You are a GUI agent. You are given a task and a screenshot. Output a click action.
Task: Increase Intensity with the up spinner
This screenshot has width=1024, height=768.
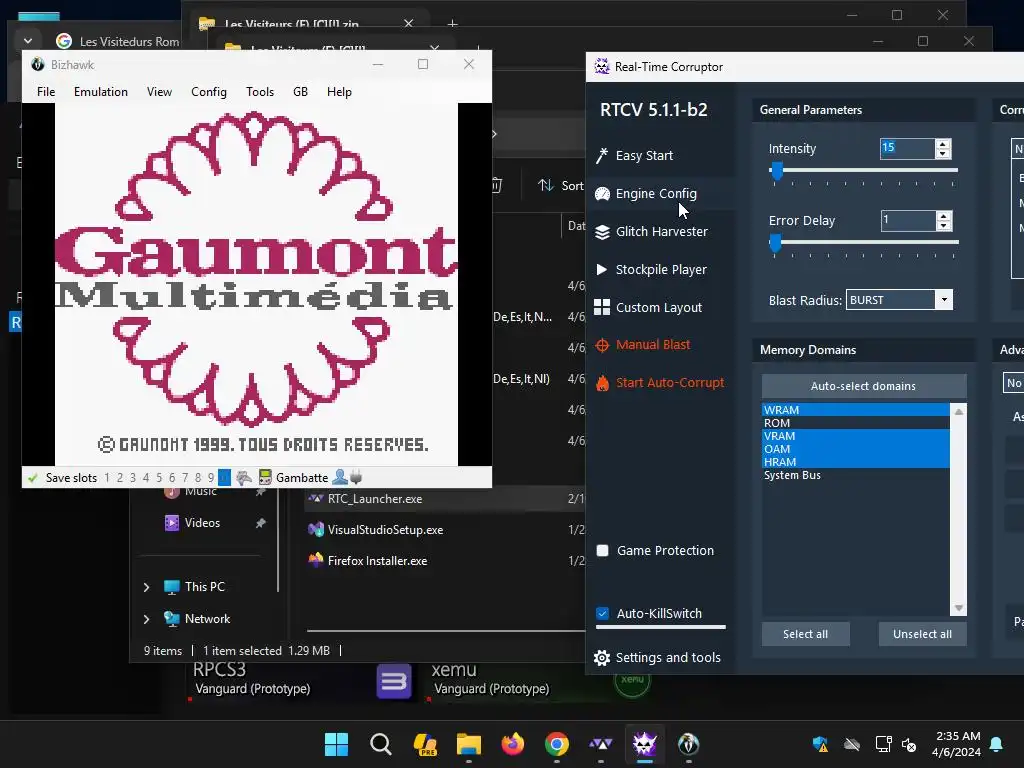pyautogui.click(x=942, y=144)
